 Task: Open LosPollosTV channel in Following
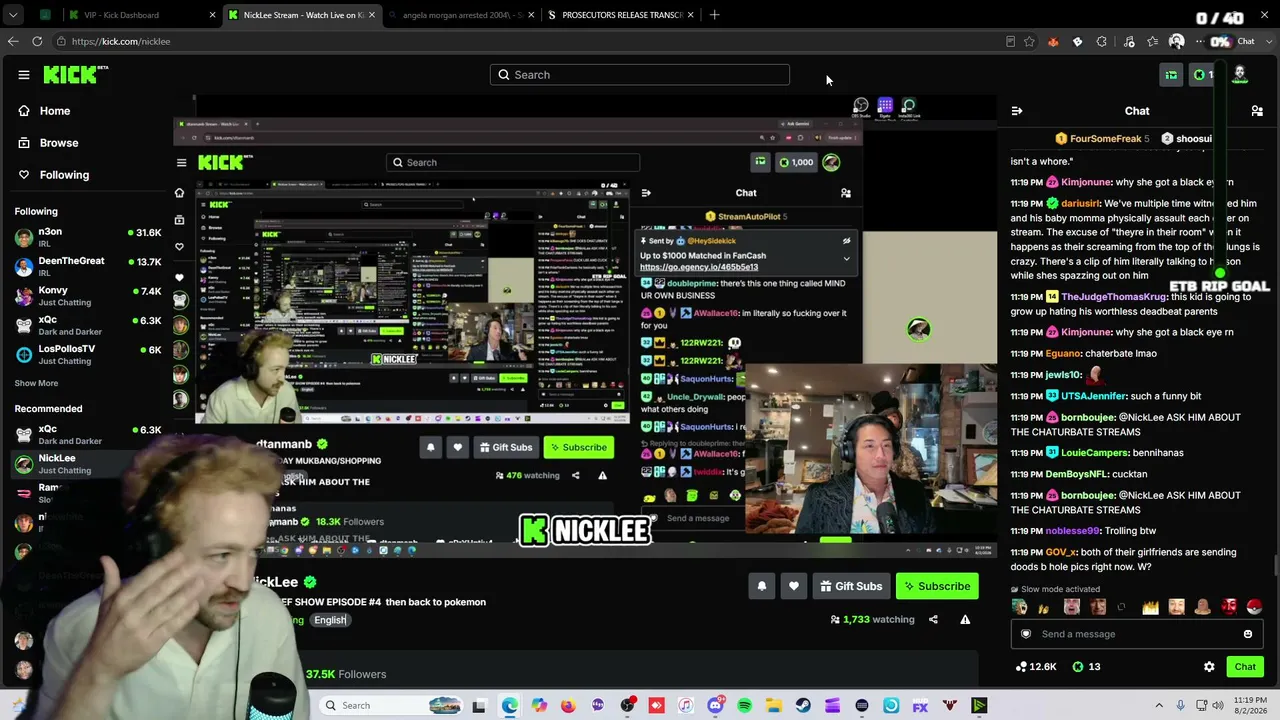tap(88, 354)
